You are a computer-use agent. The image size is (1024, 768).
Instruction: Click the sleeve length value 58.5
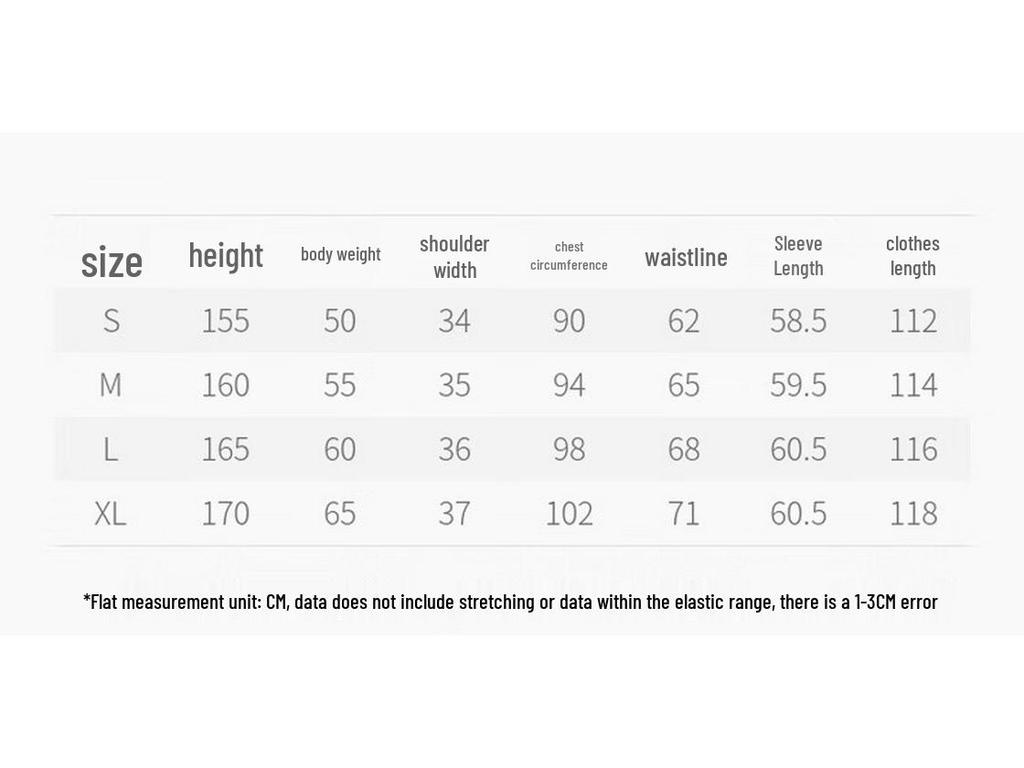coord(798,321)
